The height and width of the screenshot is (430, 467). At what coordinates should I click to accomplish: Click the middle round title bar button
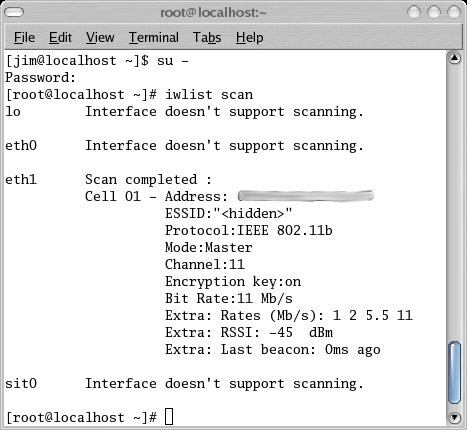[434, 13]
